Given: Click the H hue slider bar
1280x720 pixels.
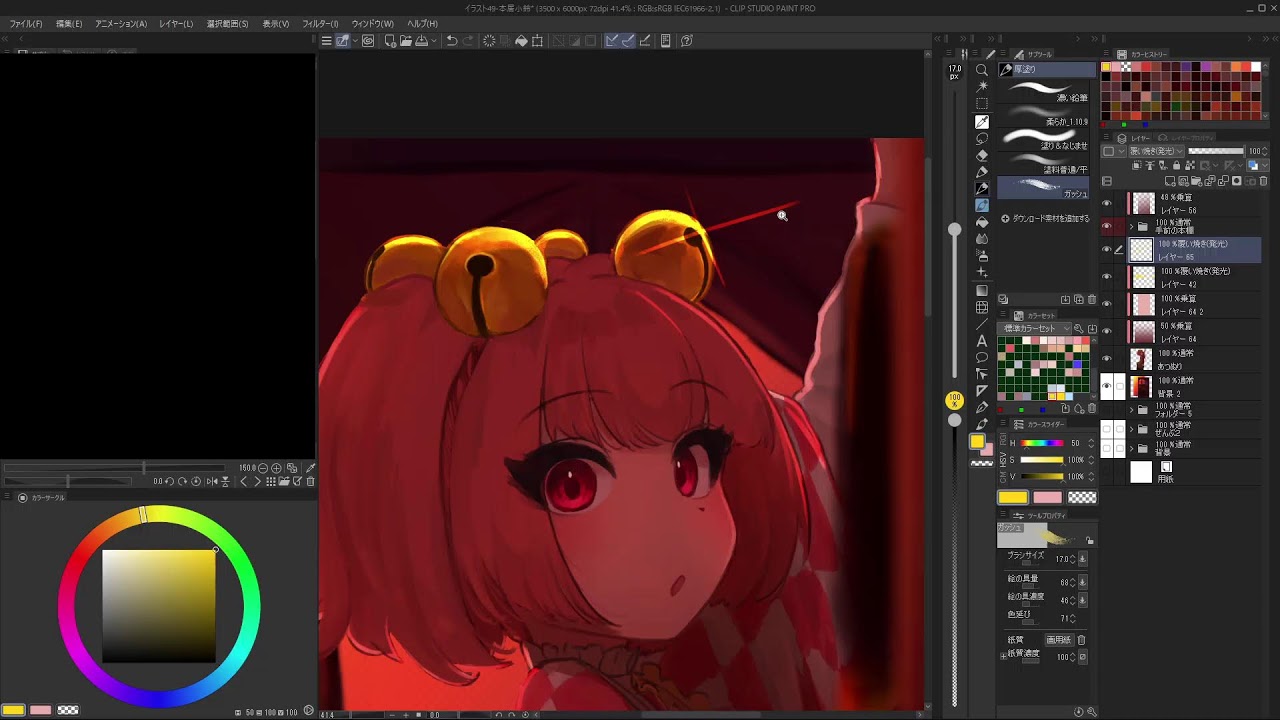Looking at the screenshot, I should pyautogui.click(x=1042, y=443).
